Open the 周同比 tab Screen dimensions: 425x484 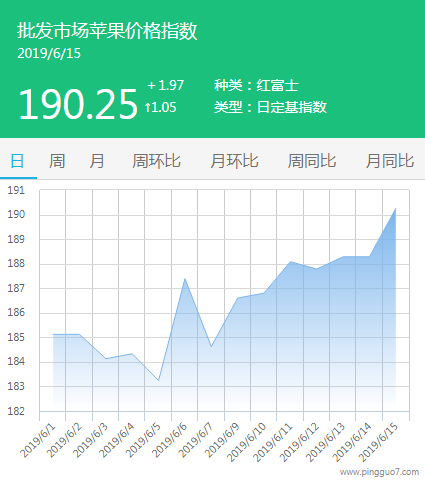pos(312,161)
